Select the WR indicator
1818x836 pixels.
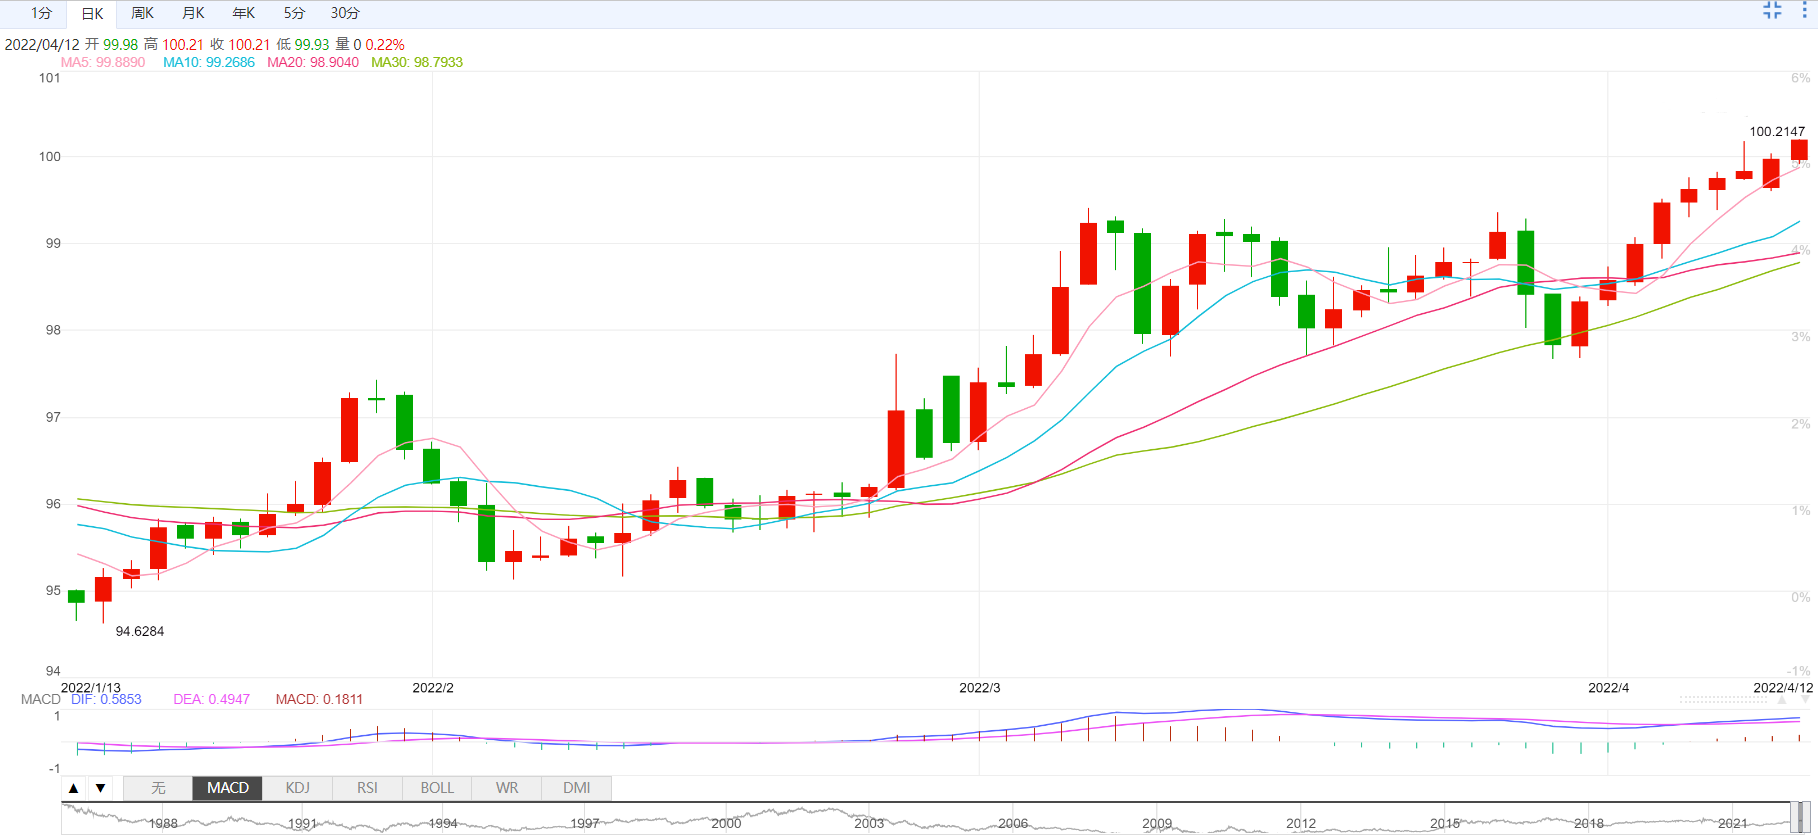507,788
